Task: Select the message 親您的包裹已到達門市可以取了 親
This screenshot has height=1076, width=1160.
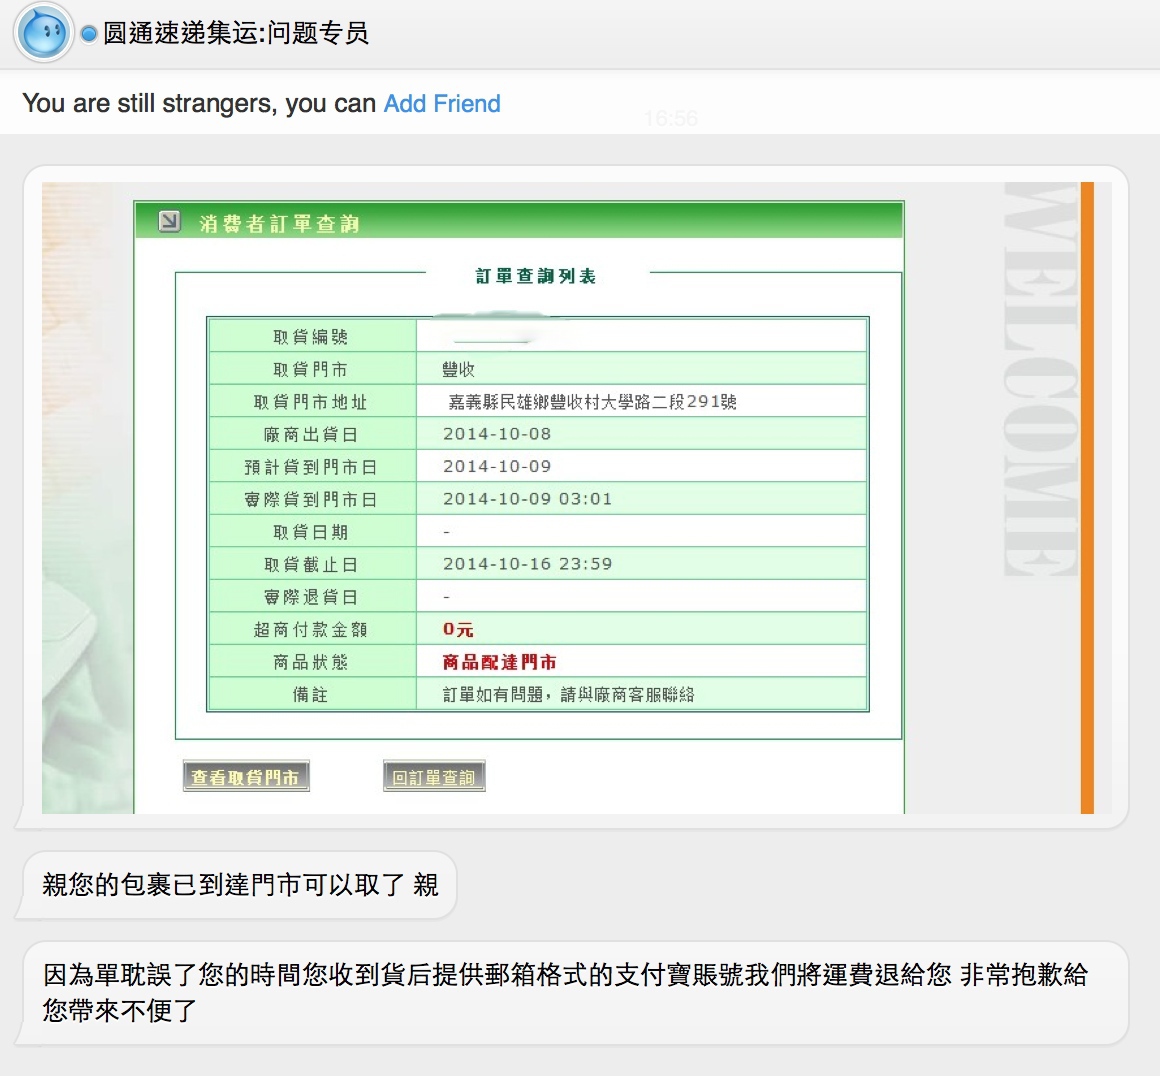Action: (240, 884)
